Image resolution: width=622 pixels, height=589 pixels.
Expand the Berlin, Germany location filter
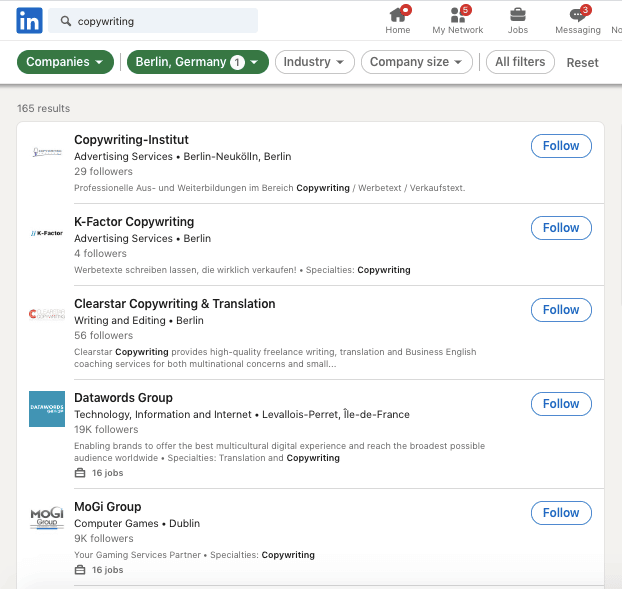pyautogui.click(x=198, y=62)
